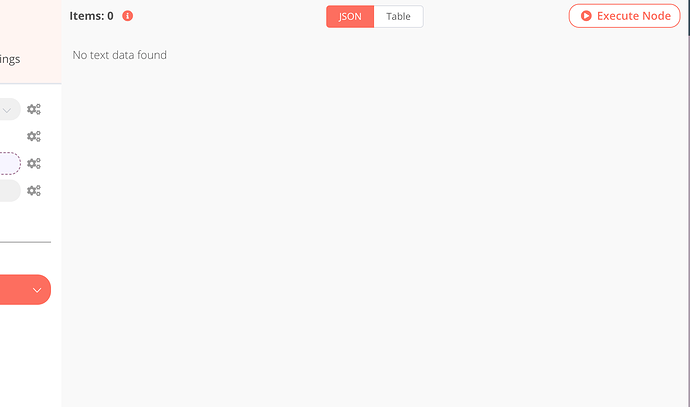690x407 pixels.
Task: Click the red dropdown button body
Action: [25, 290]
